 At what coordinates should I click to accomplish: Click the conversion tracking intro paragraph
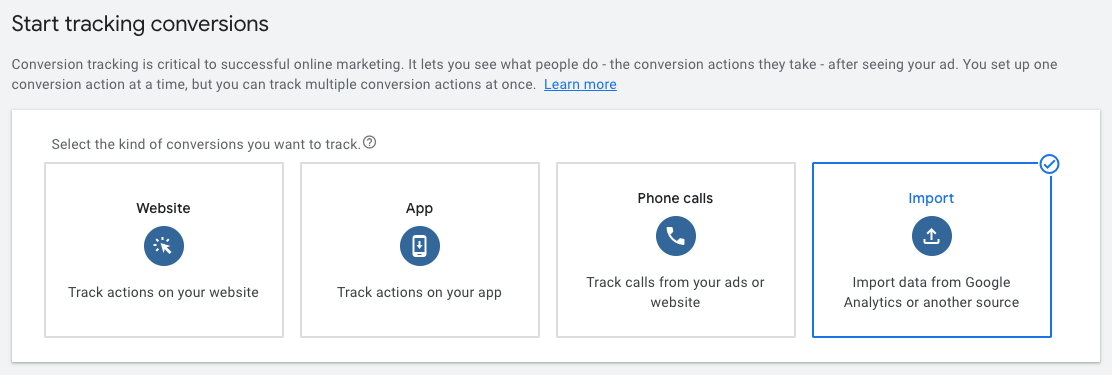(535, 74)
